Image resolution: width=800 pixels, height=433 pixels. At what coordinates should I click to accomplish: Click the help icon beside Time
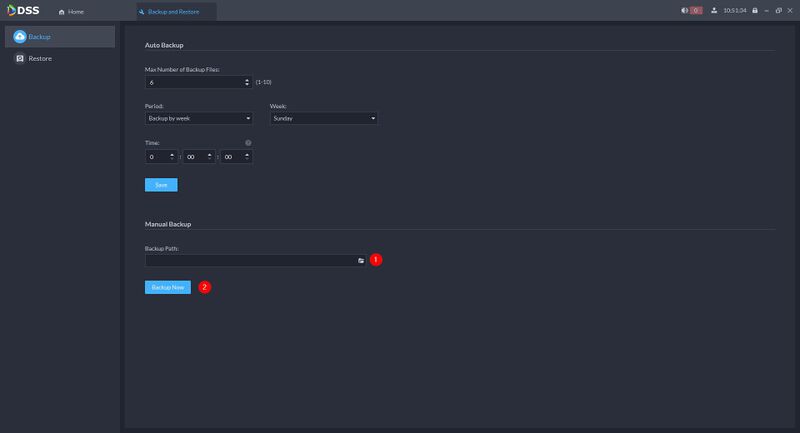[x=248, y=143]
